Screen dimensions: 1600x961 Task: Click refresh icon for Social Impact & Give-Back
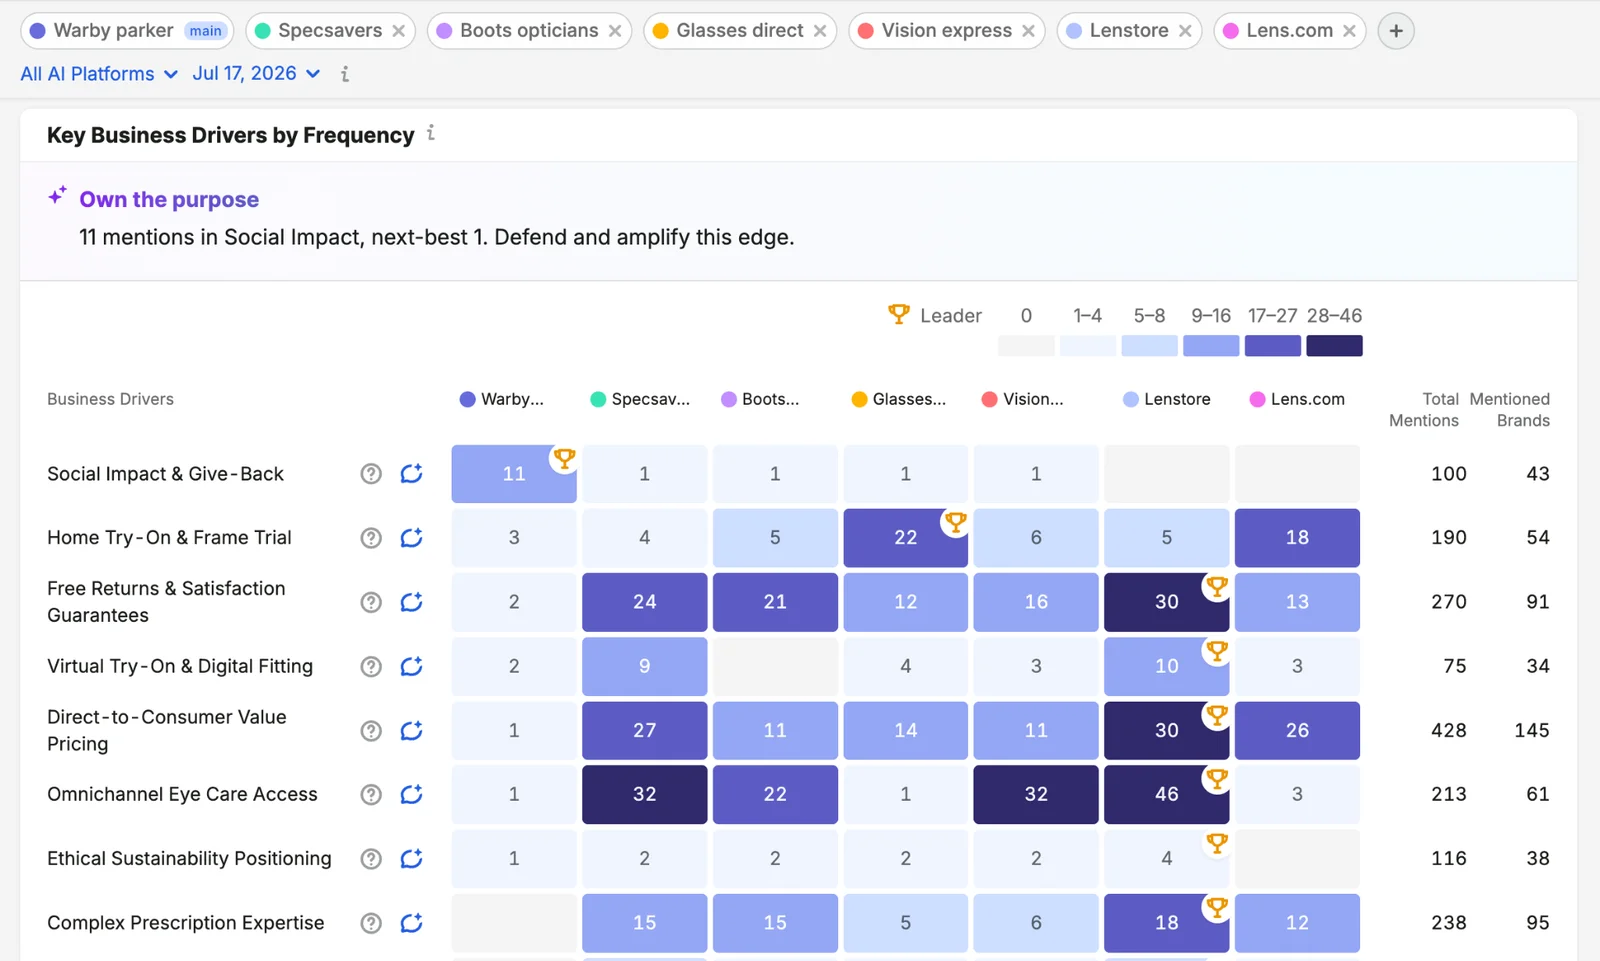pyautogui.click(x=411, y=474)
